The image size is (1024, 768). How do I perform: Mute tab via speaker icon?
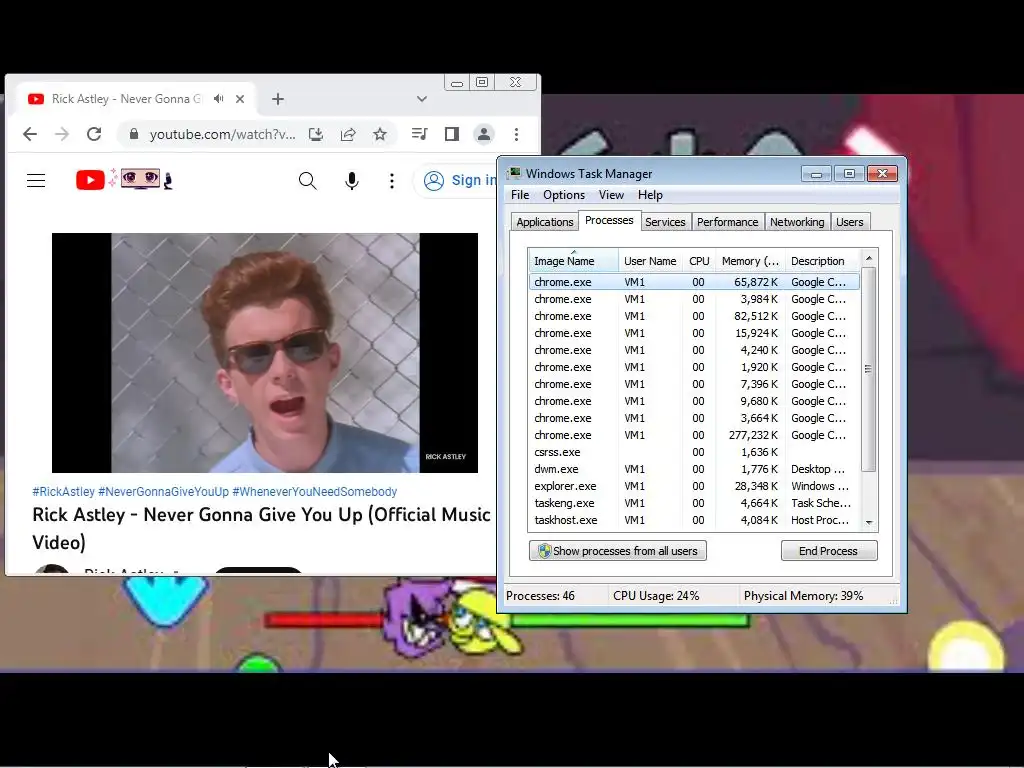pos(219,99)
